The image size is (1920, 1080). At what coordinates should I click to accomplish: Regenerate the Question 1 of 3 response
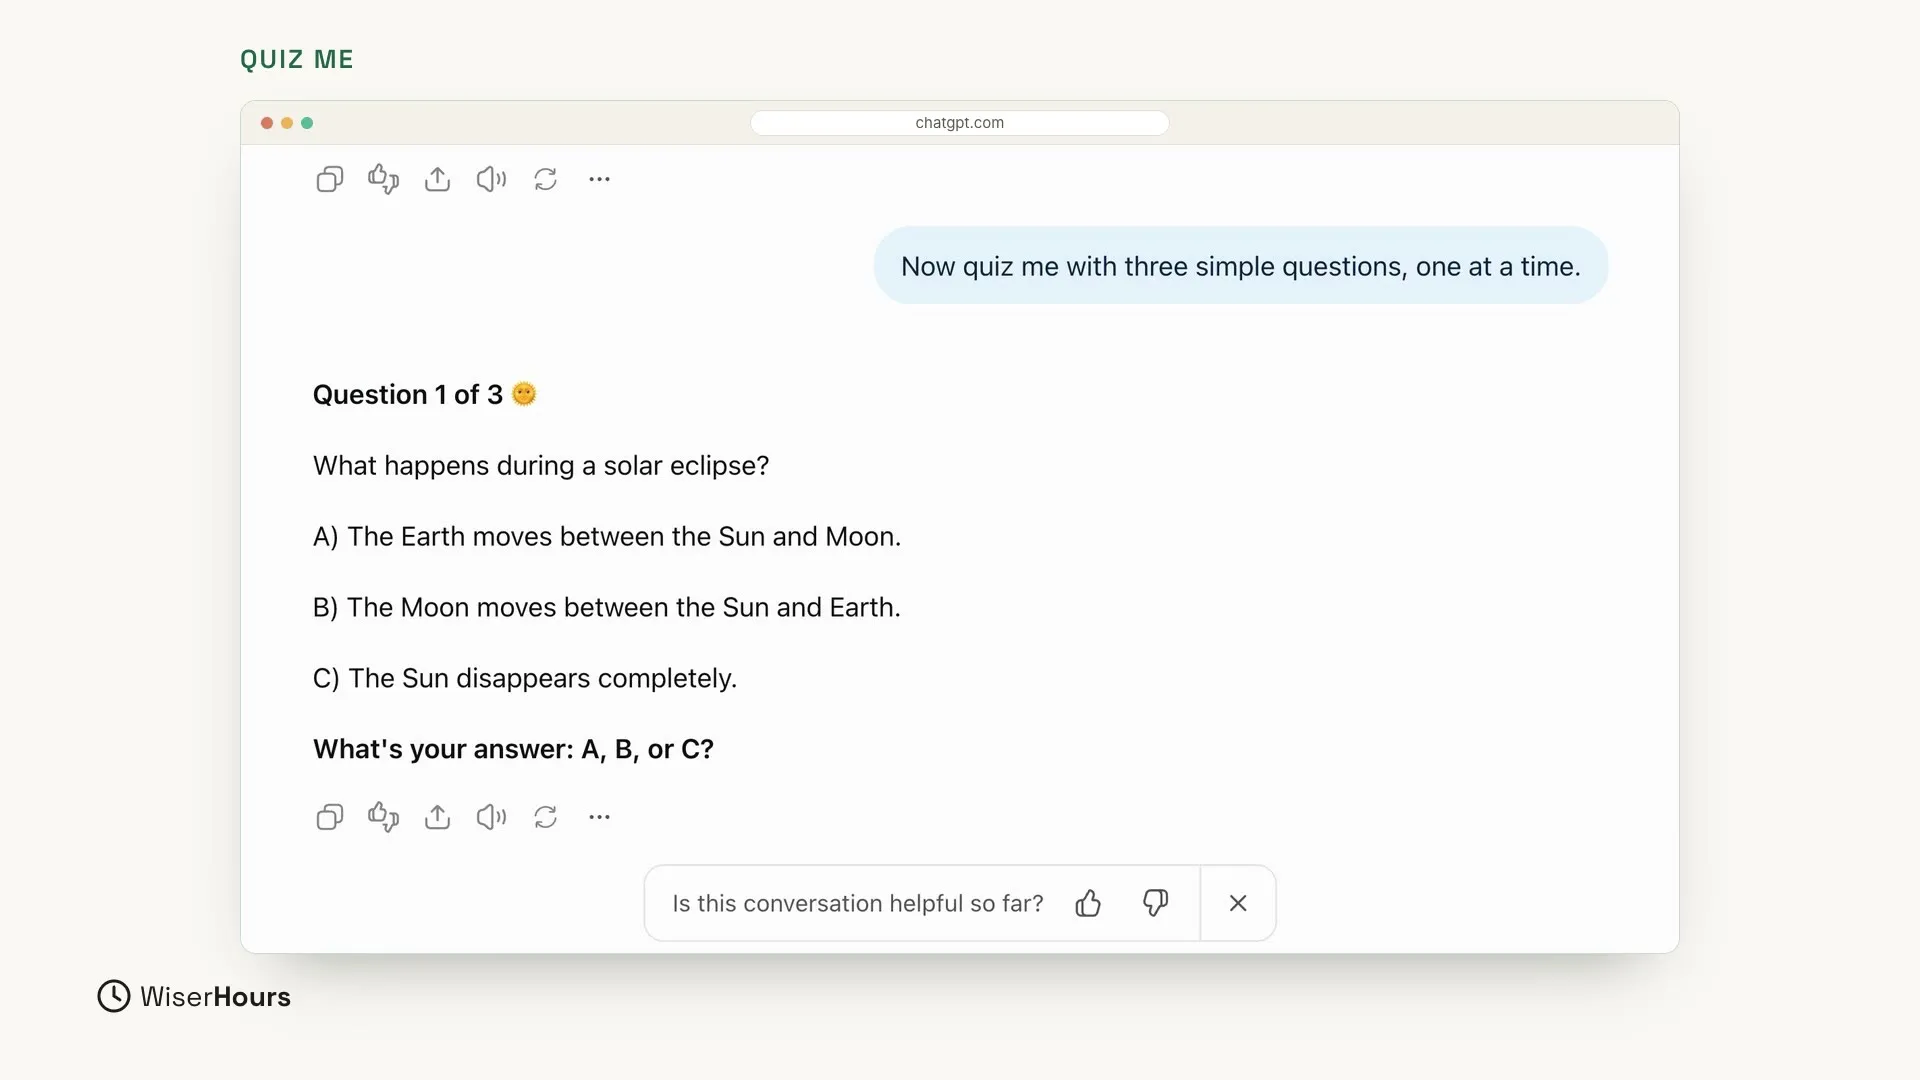click(545, 817)
